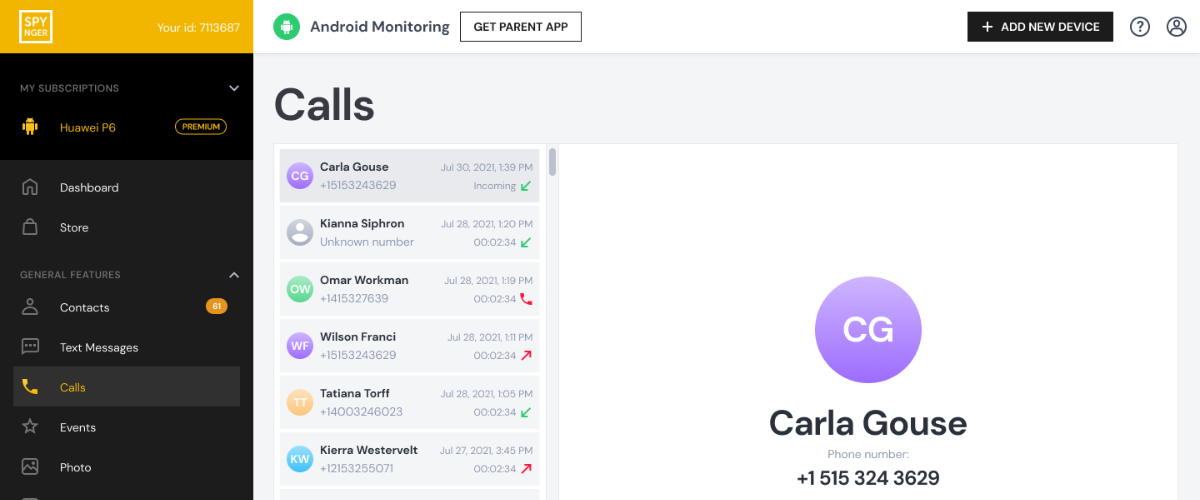Image resolution: width=1200 pixels, height=500 pixels.
Task: Click the Contacts person icon
Action: [30, 307]
